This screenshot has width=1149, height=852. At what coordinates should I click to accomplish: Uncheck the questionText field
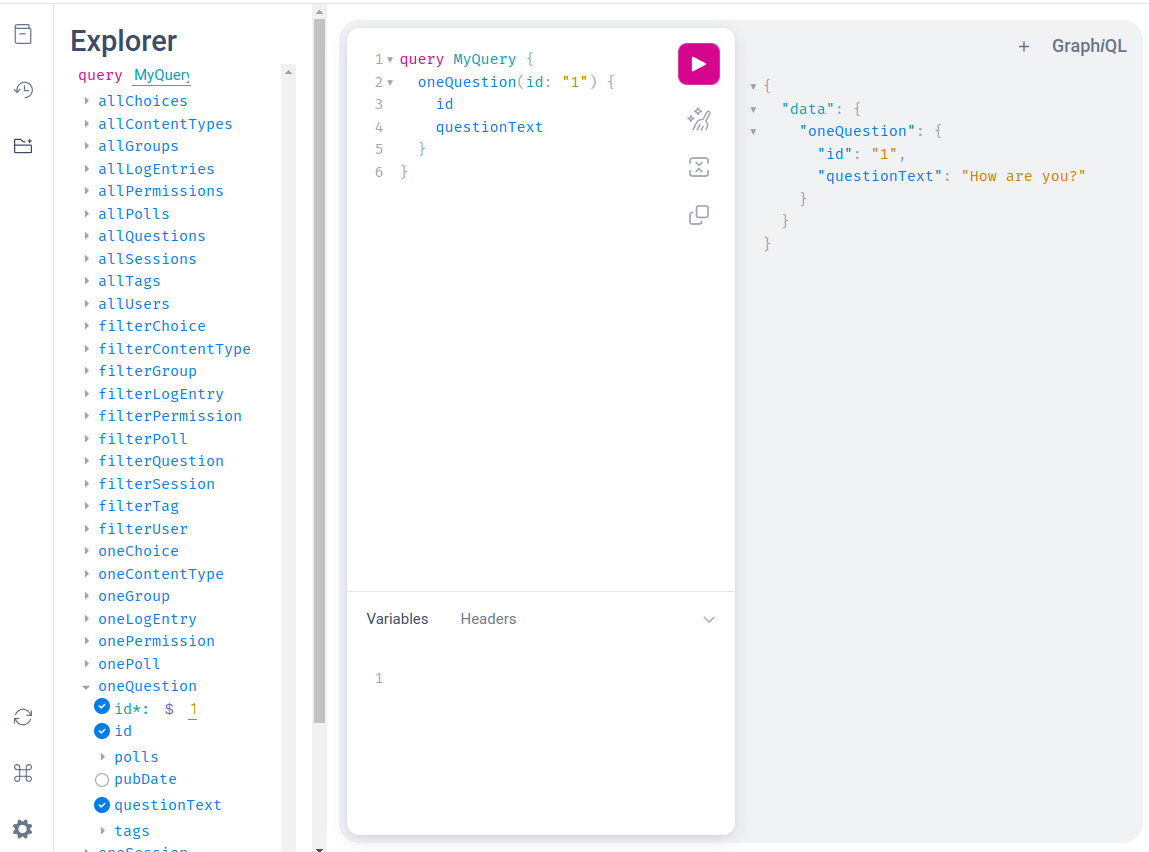coord(102,805)
